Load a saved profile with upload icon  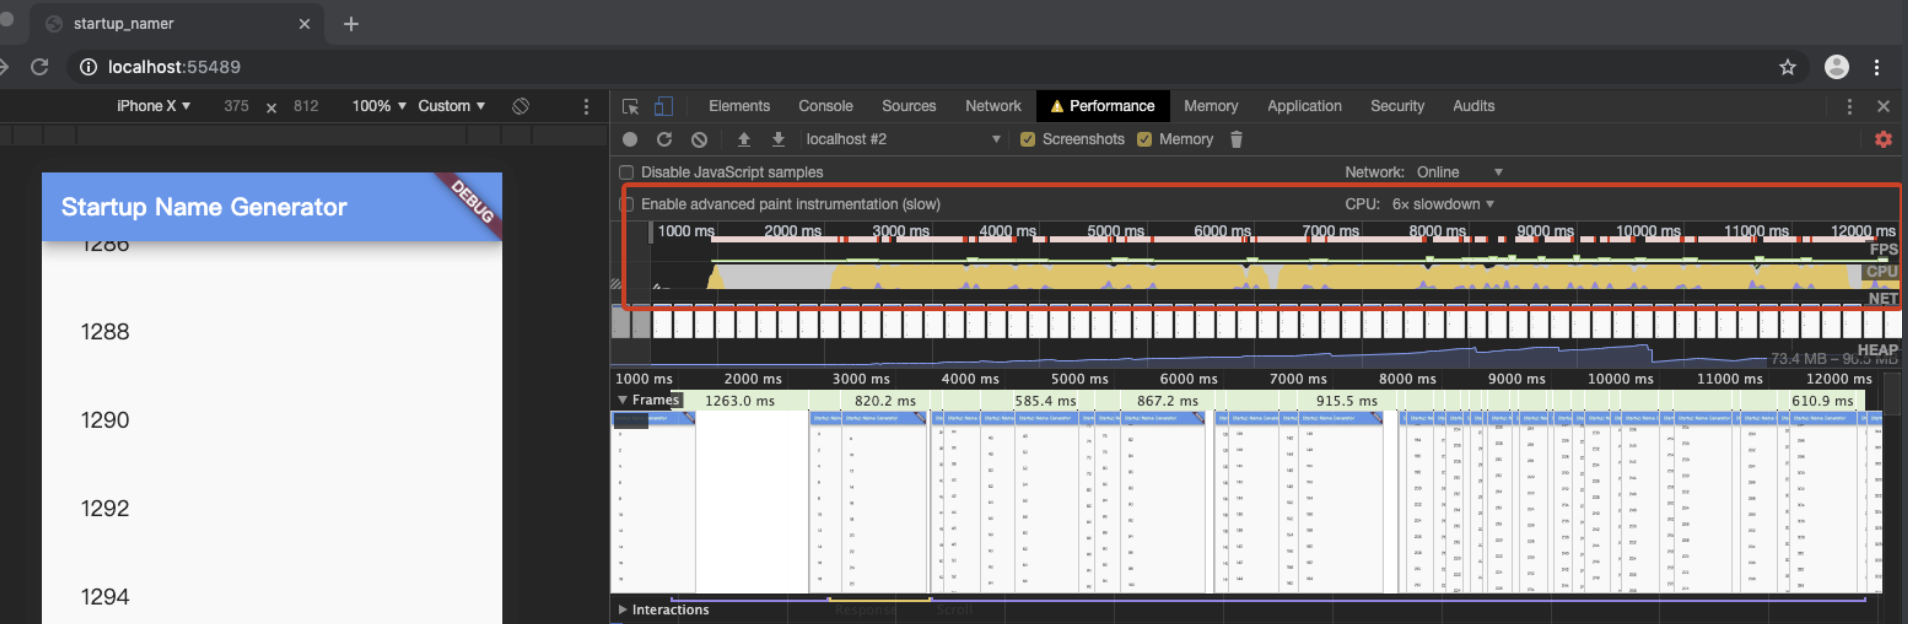[x=743, y=139]
